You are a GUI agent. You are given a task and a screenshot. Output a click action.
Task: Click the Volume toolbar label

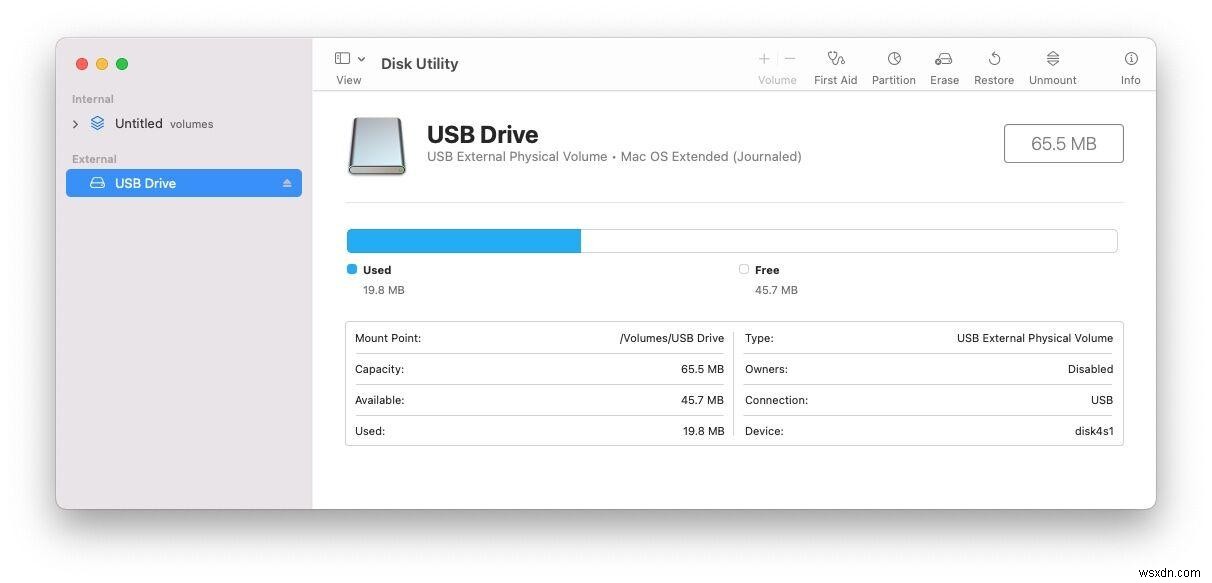[777, 80]
